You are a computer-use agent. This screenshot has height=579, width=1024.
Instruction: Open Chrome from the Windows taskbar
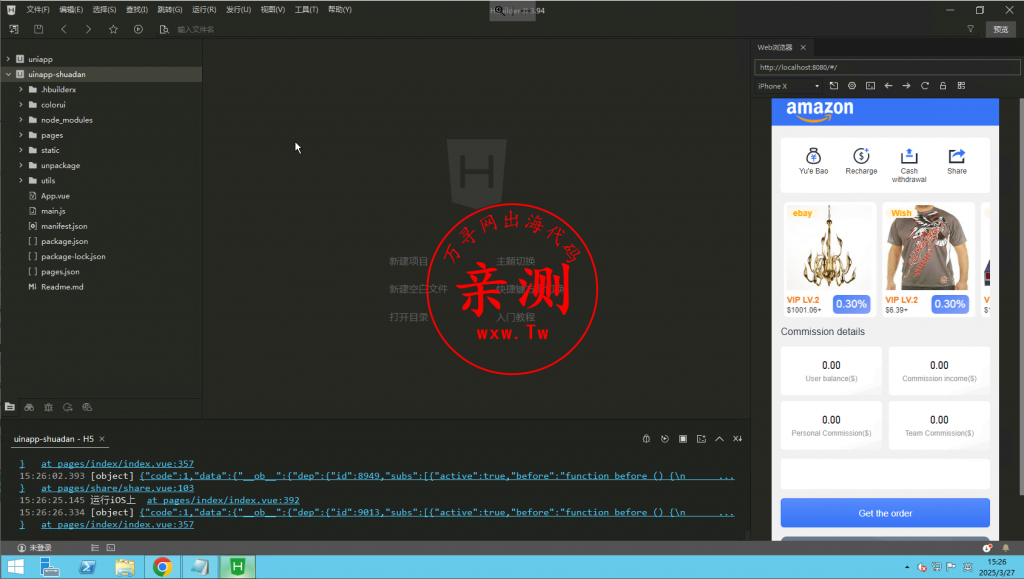(x=162, y=567)
